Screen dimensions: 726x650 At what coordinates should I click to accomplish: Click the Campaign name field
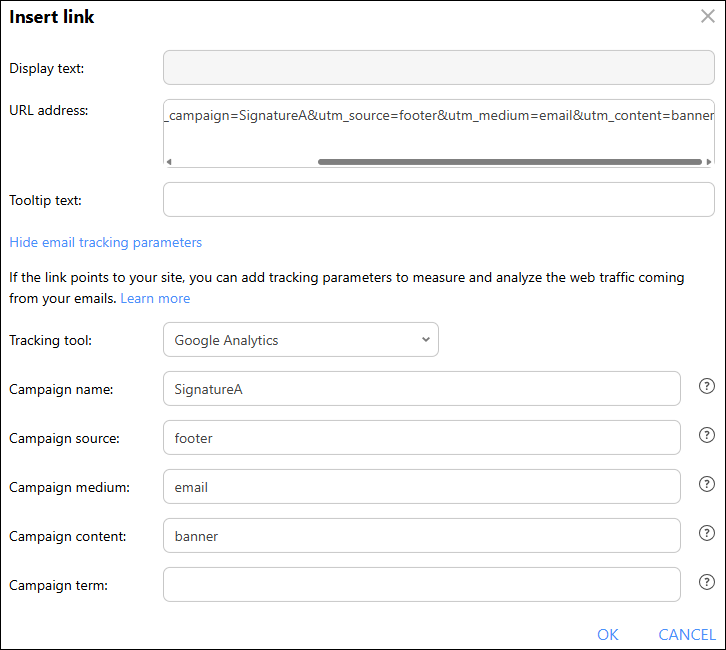click(x=421, y=389)
